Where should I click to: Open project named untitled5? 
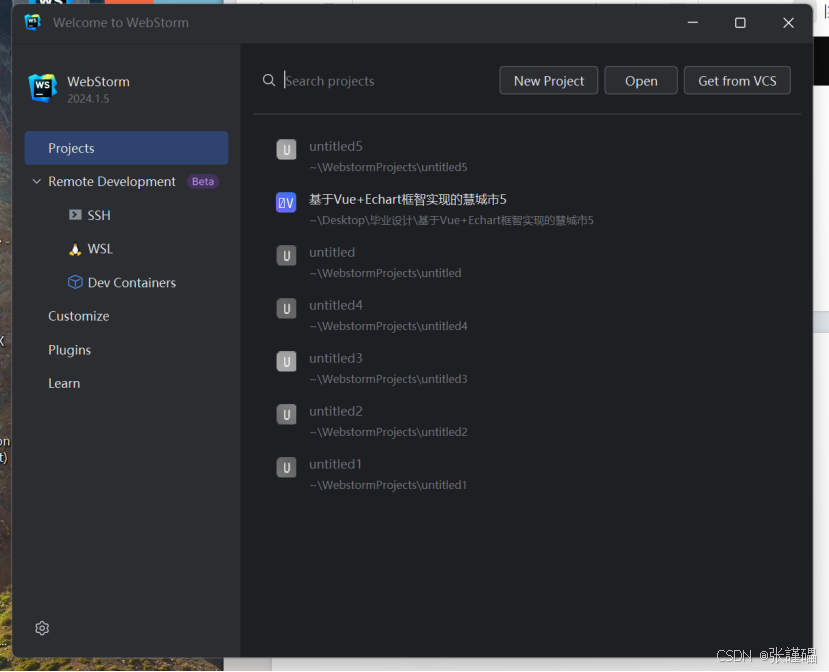coord(336,146)
